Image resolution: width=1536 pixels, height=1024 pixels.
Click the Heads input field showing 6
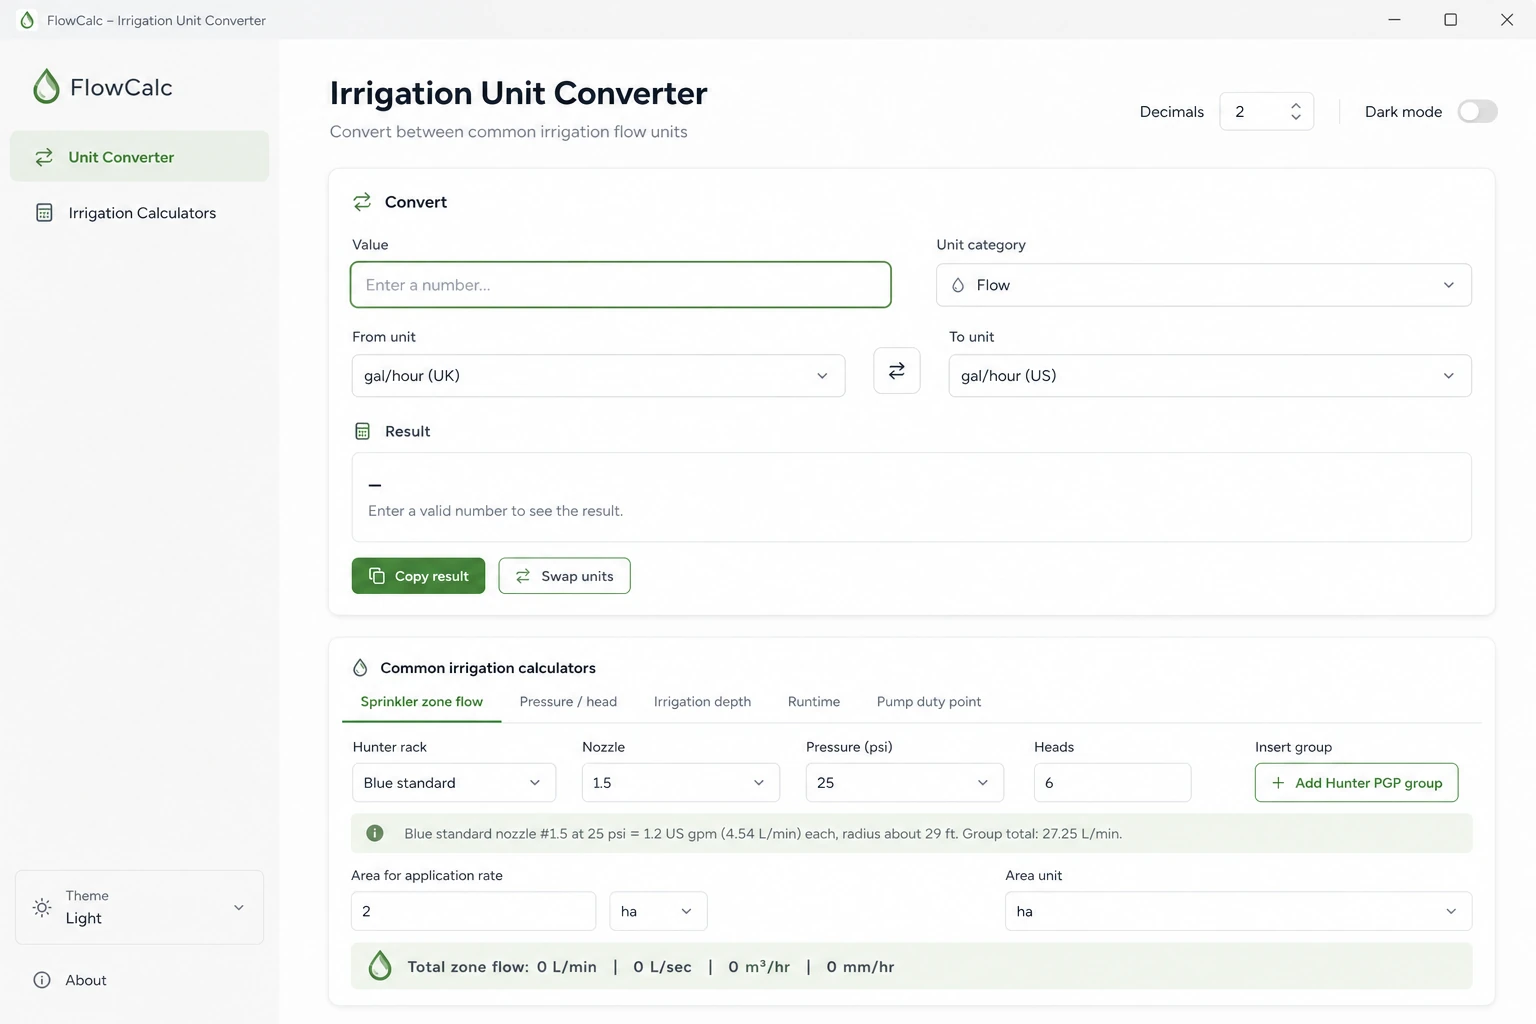point(1112,783)
